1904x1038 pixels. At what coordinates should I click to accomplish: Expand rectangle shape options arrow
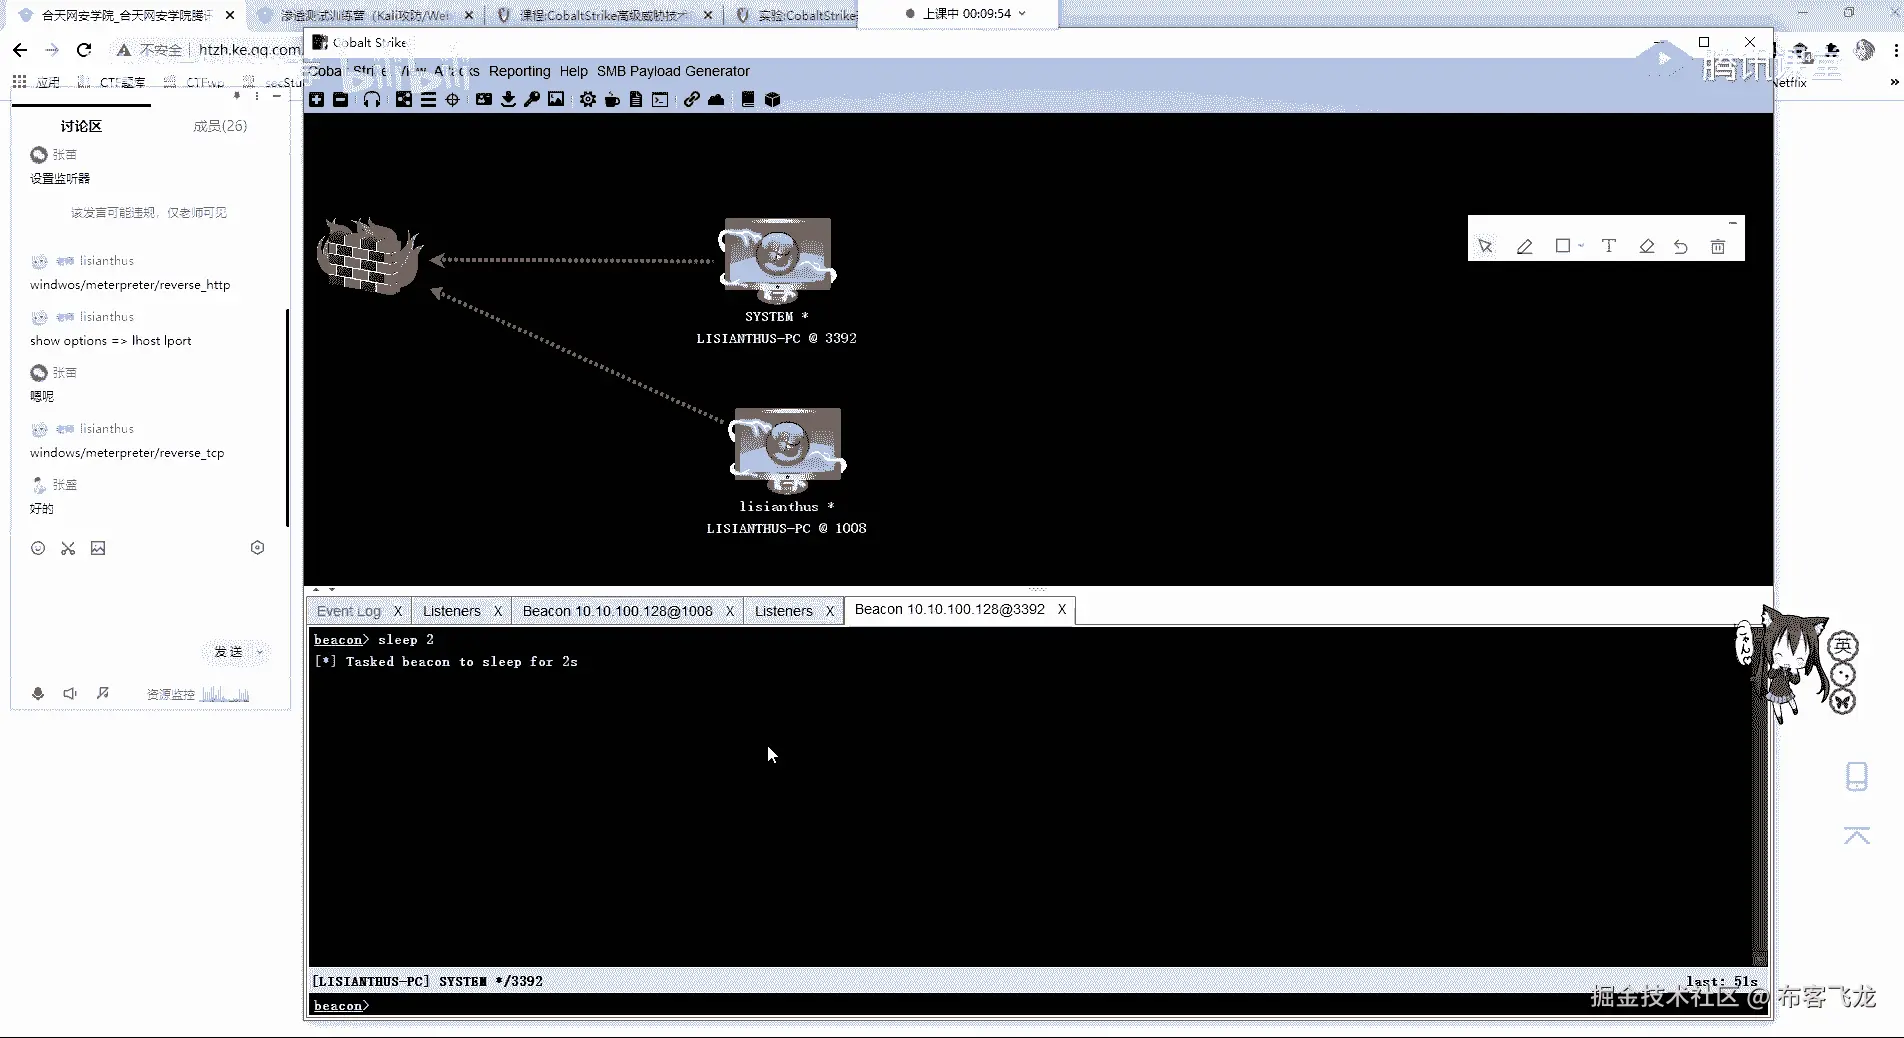click(1581, 246)
